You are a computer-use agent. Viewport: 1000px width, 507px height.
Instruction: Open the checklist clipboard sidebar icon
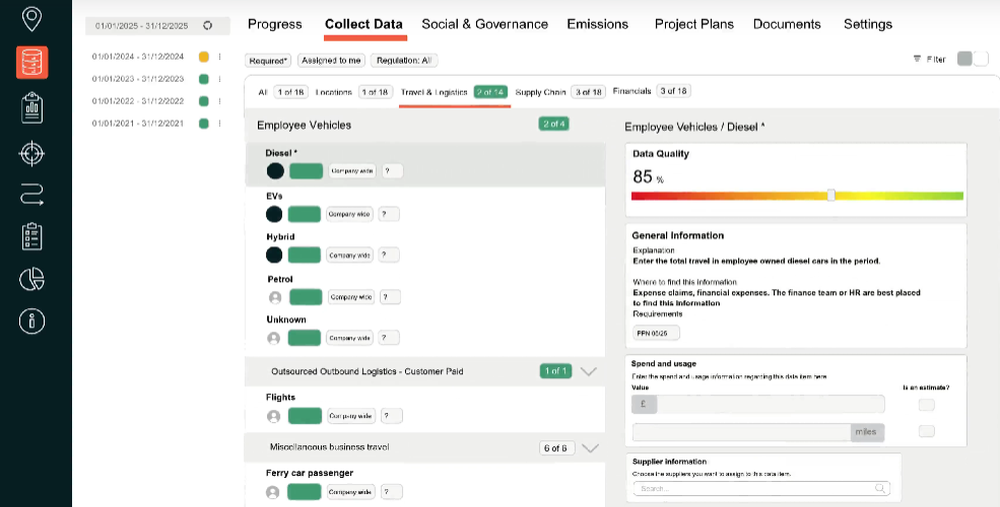pos(32,237)
